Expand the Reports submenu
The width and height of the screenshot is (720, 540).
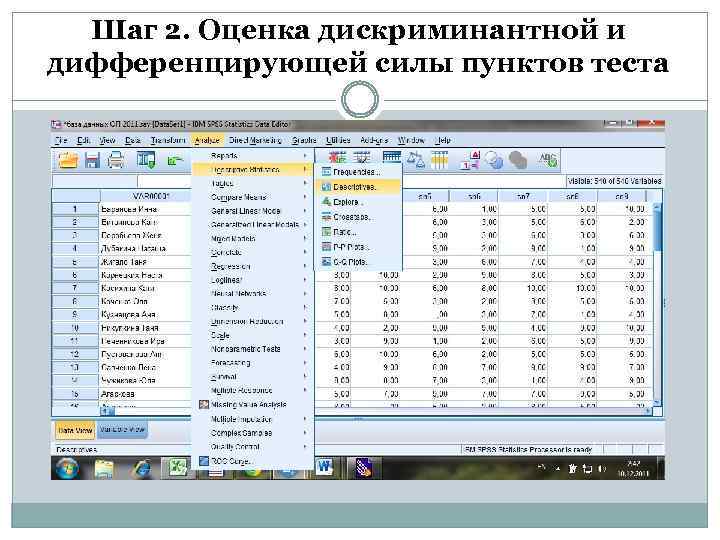[253, 156]
